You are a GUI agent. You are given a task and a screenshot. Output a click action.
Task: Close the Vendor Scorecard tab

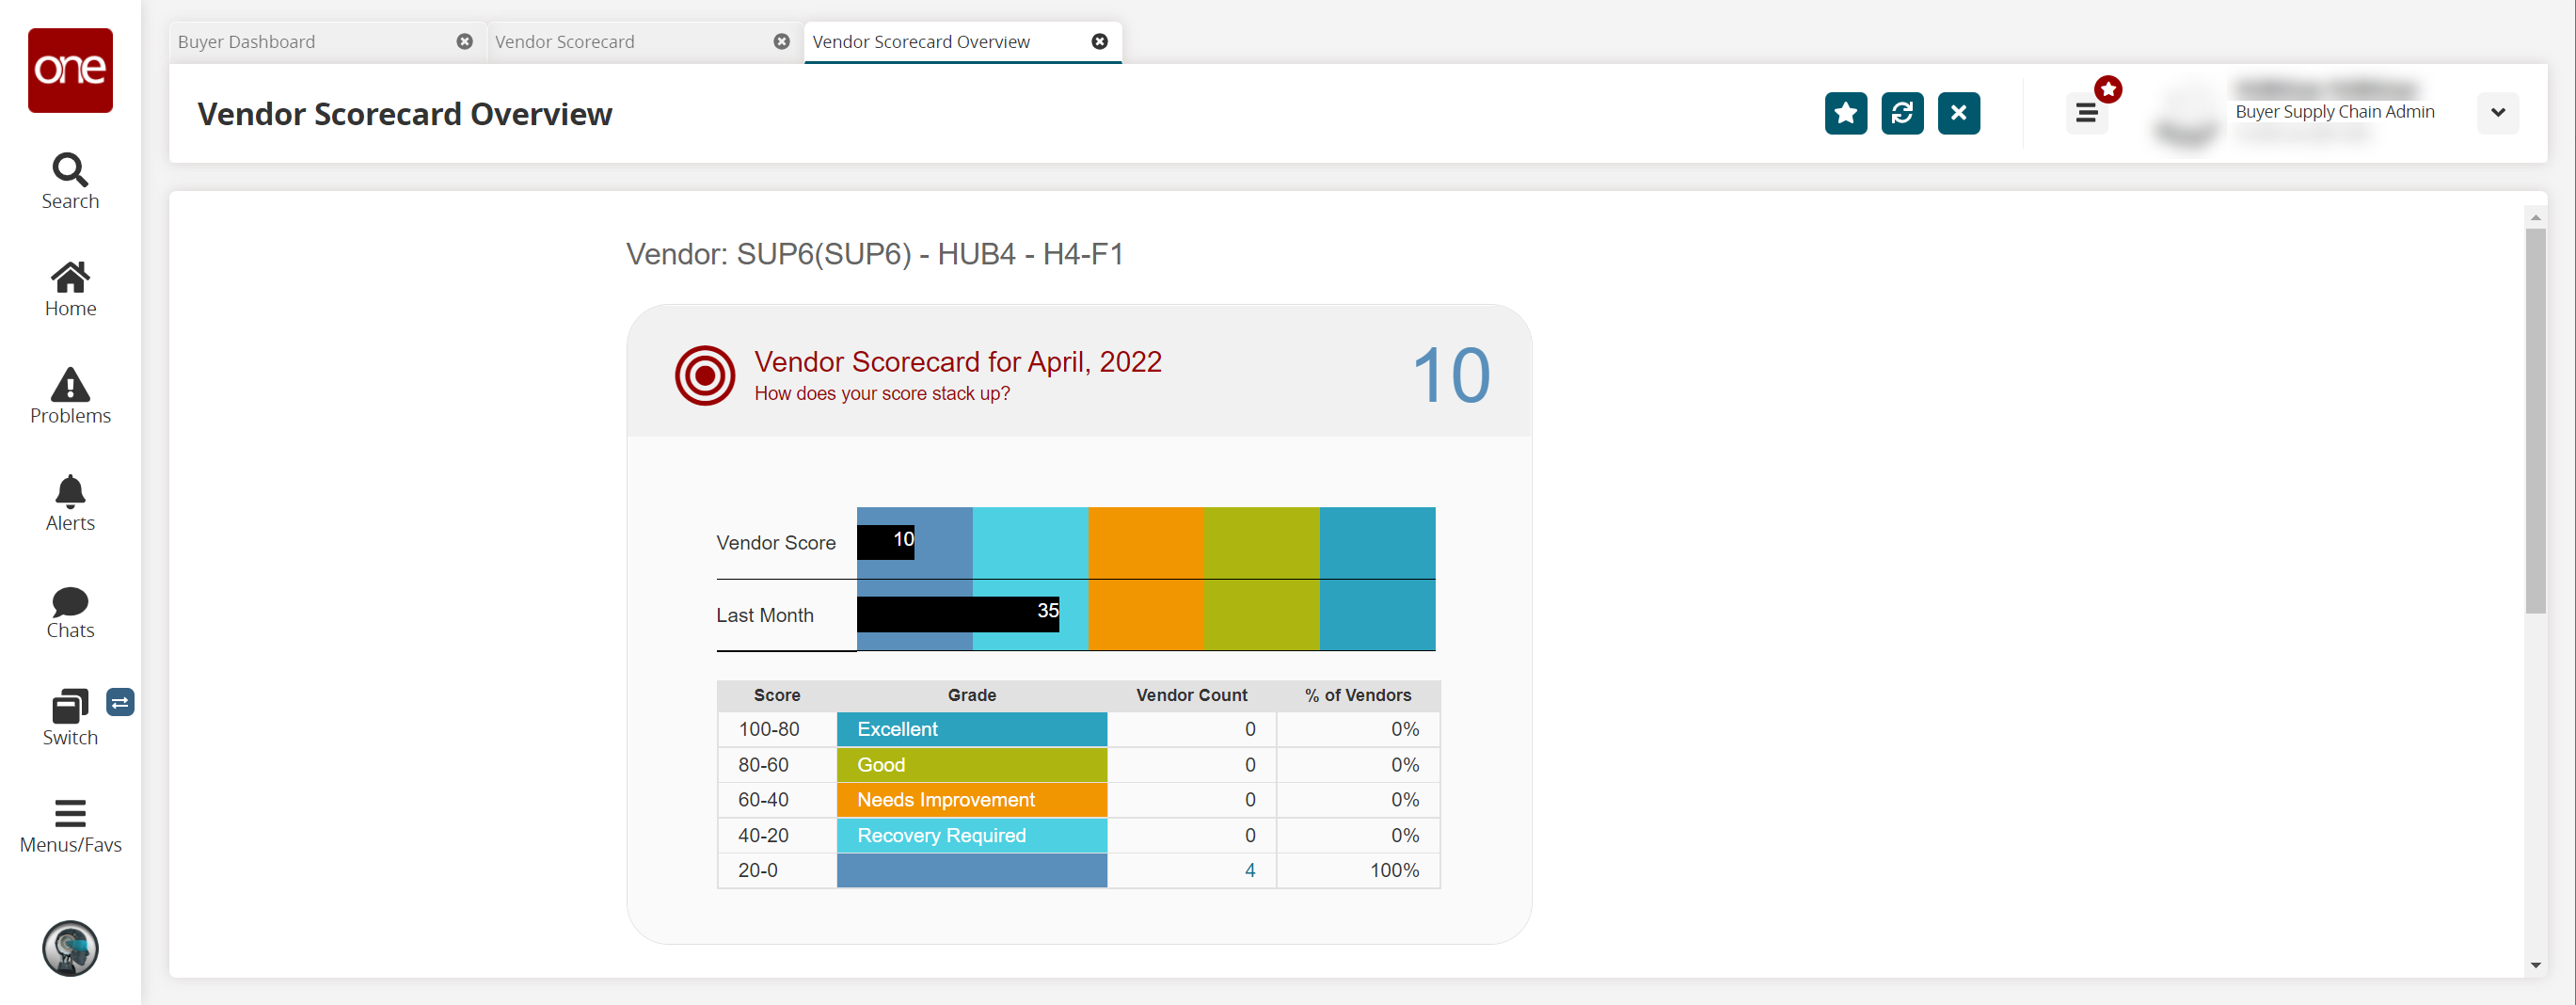[x=781, y=42]
